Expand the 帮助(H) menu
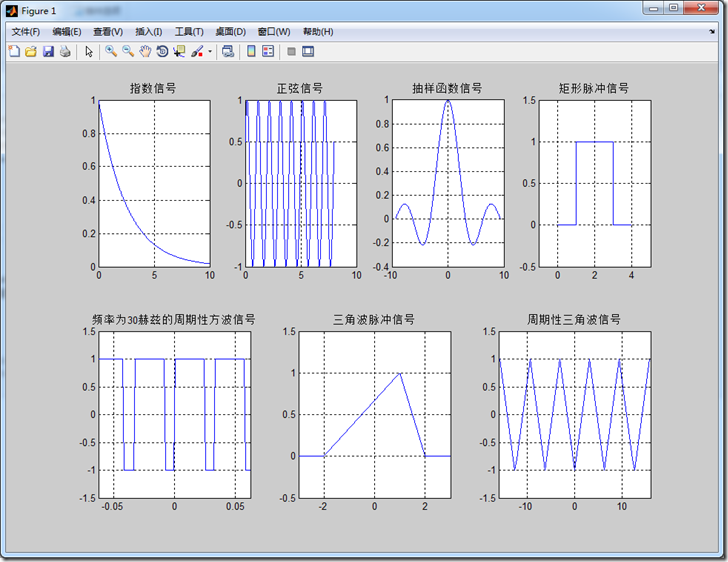The width and height of the screenshot is (728, 562). point(319,32)
